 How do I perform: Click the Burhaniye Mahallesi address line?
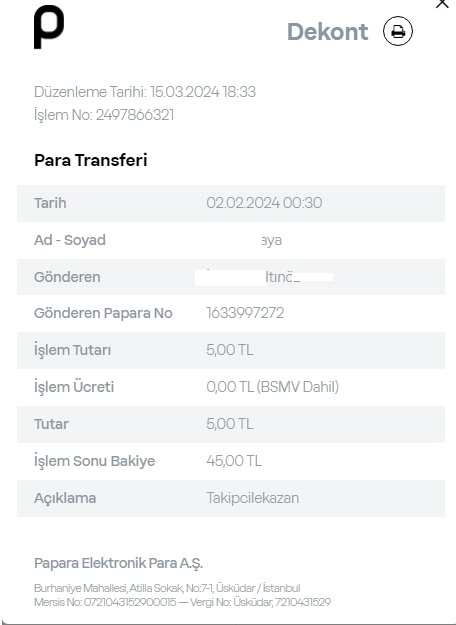click(167, 588)
